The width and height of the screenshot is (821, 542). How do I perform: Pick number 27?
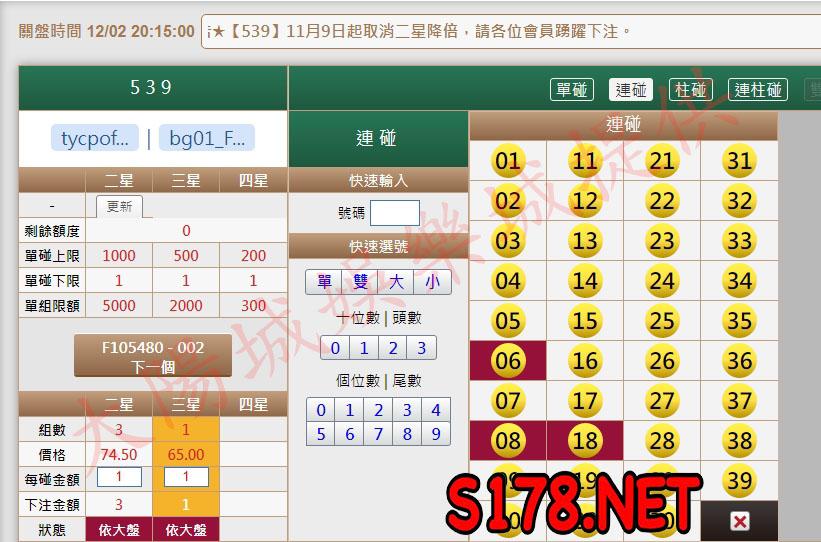tap(662, 401)
